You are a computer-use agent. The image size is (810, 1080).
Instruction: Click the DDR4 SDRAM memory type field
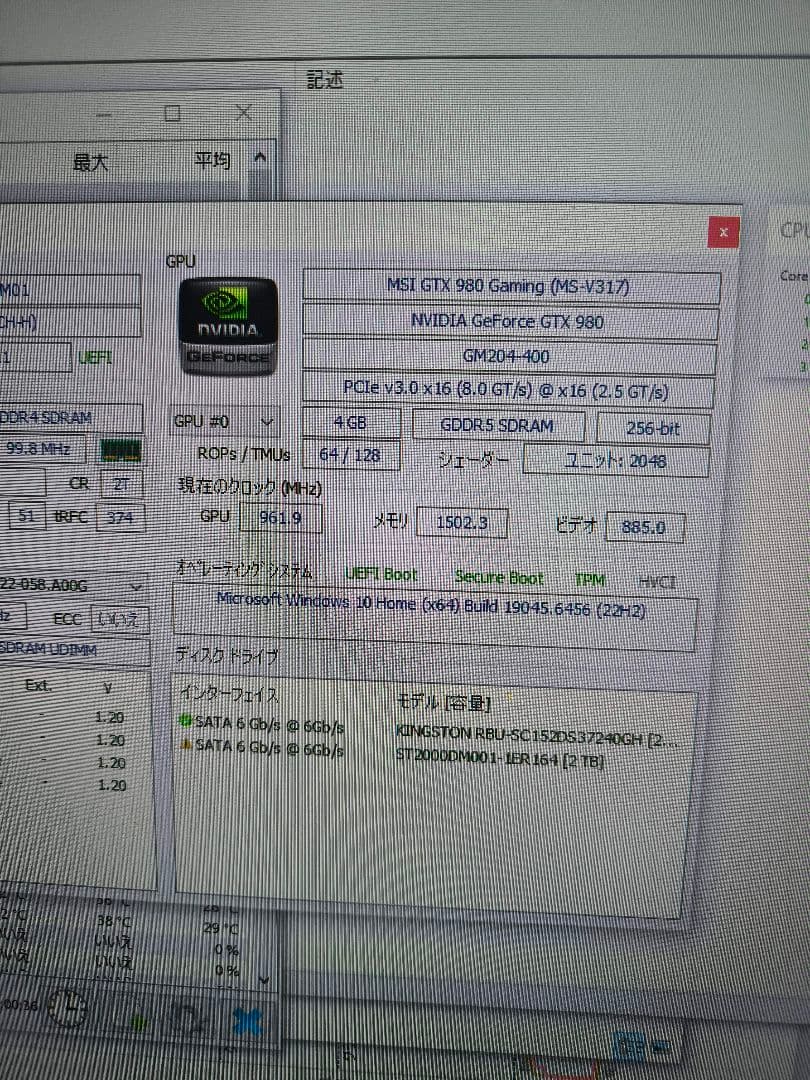pos(69,418)
